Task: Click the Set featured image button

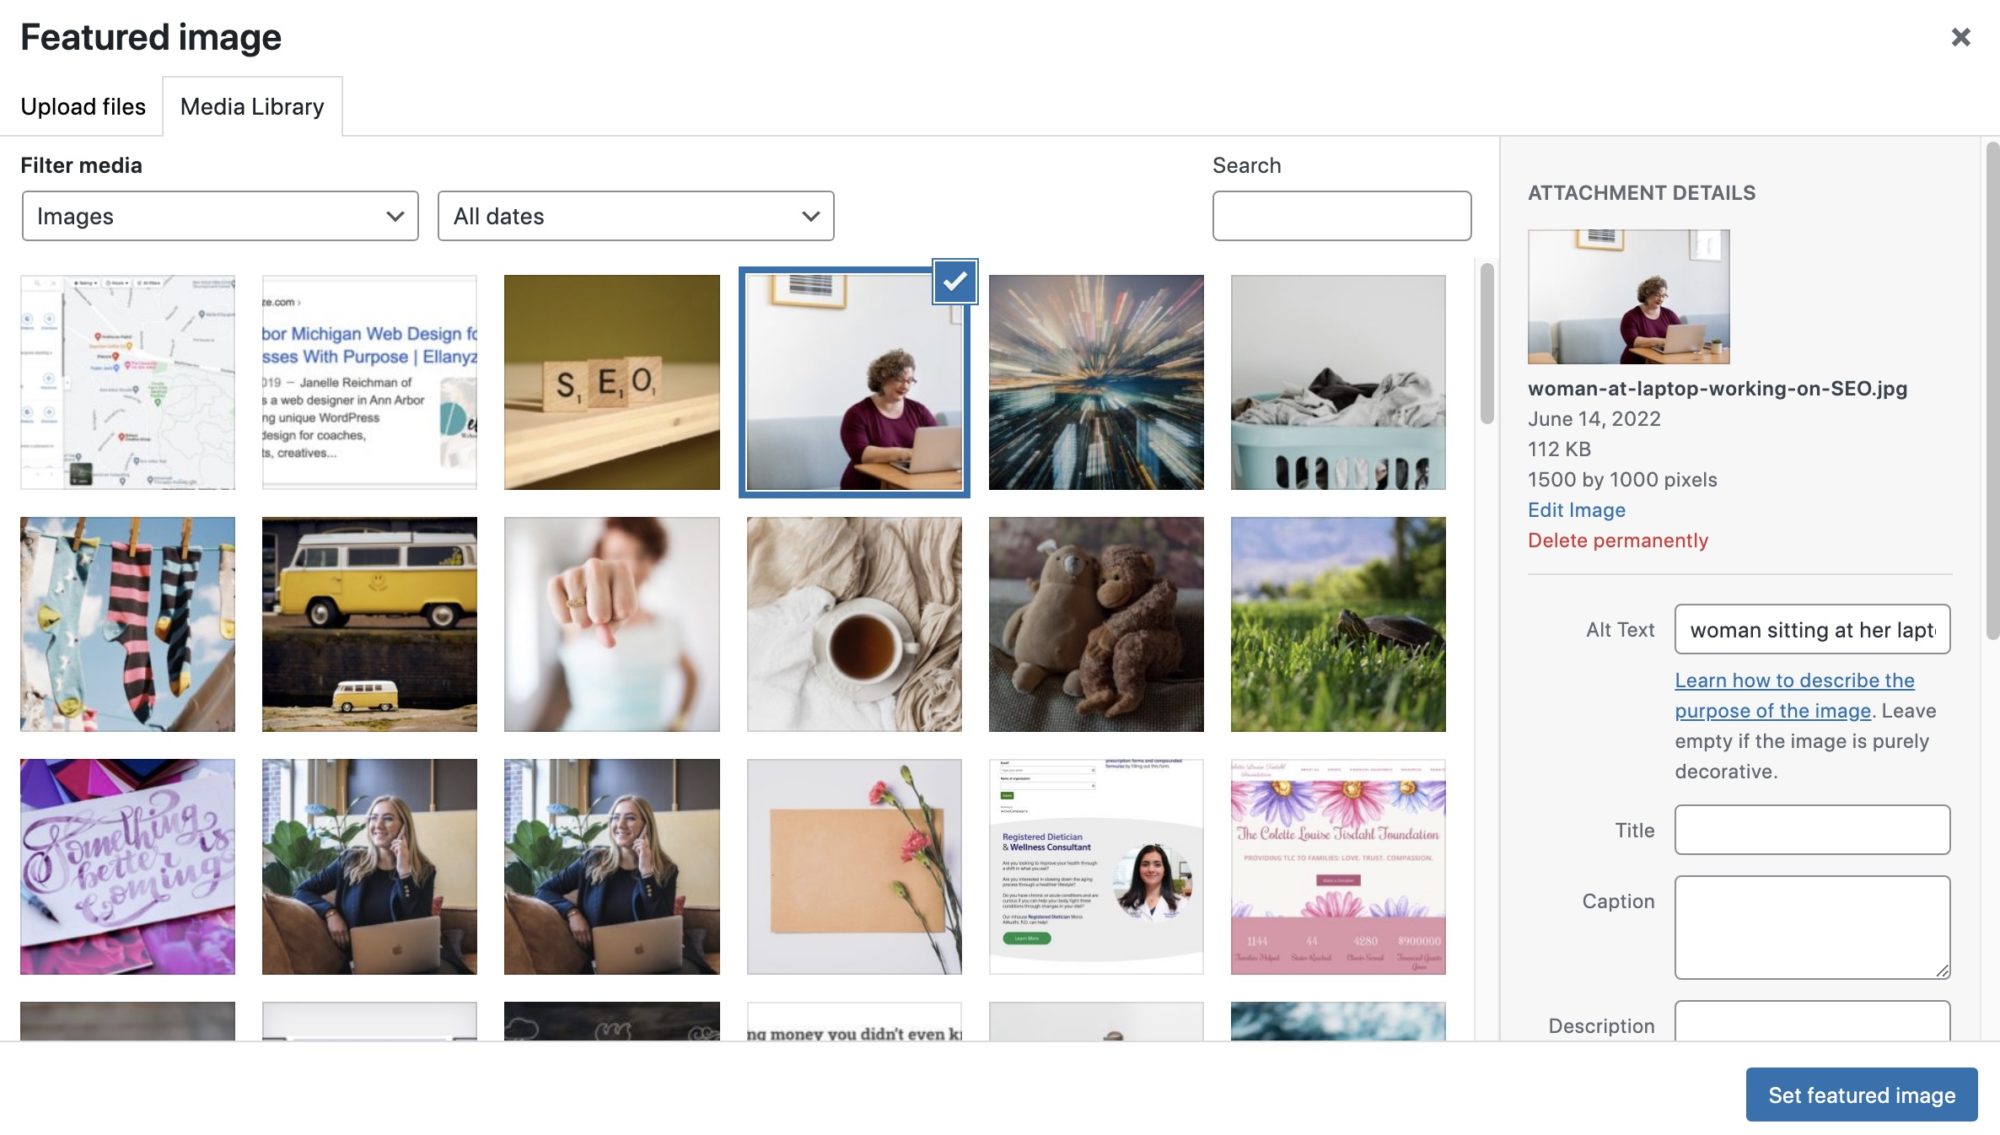Action: (x=1861, y=1094)
